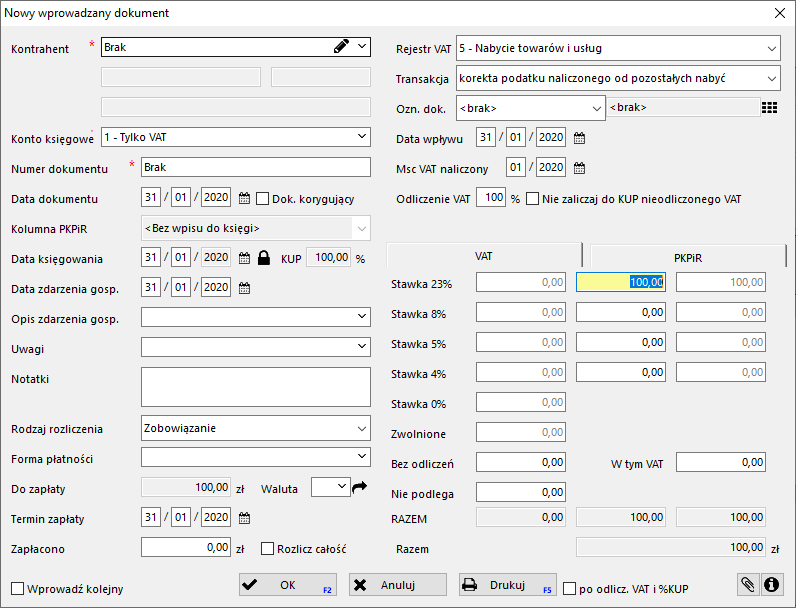This screenshot has width=796, height=608.
Task: Click the grid icon next to Ozn. dok.
Action: (769, 108)
